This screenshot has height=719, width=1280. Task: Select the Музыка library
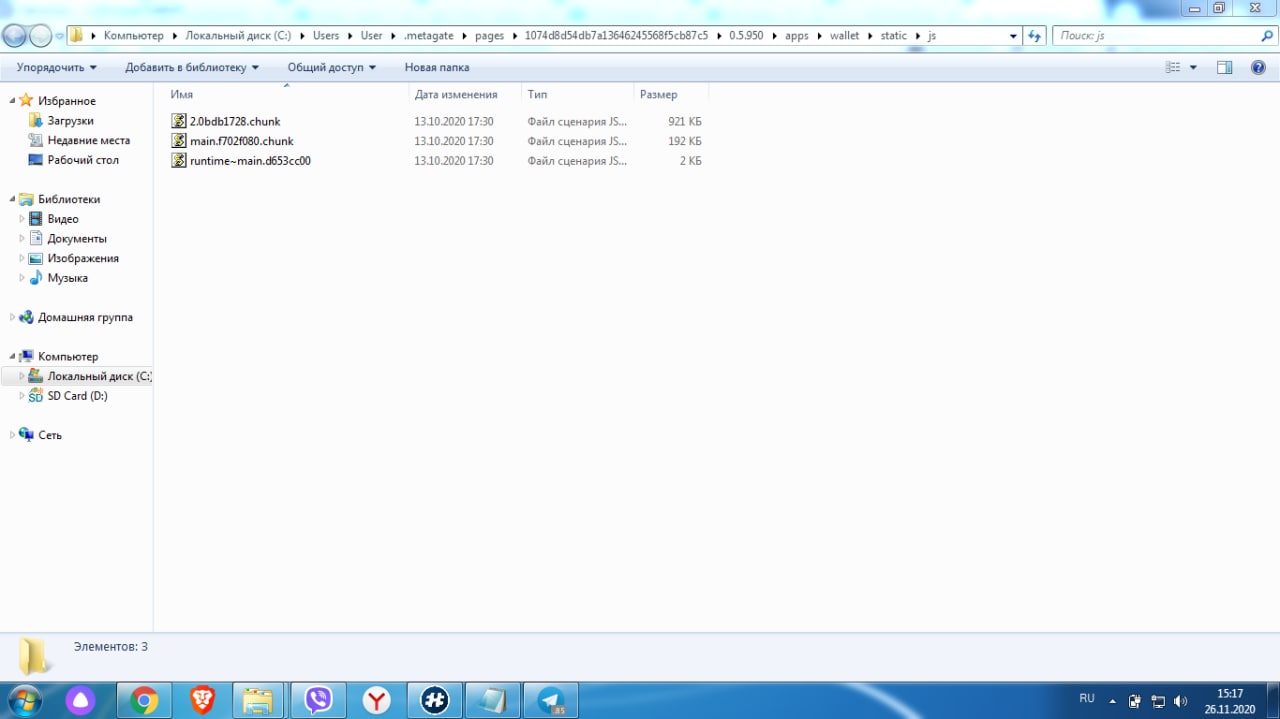67,278
